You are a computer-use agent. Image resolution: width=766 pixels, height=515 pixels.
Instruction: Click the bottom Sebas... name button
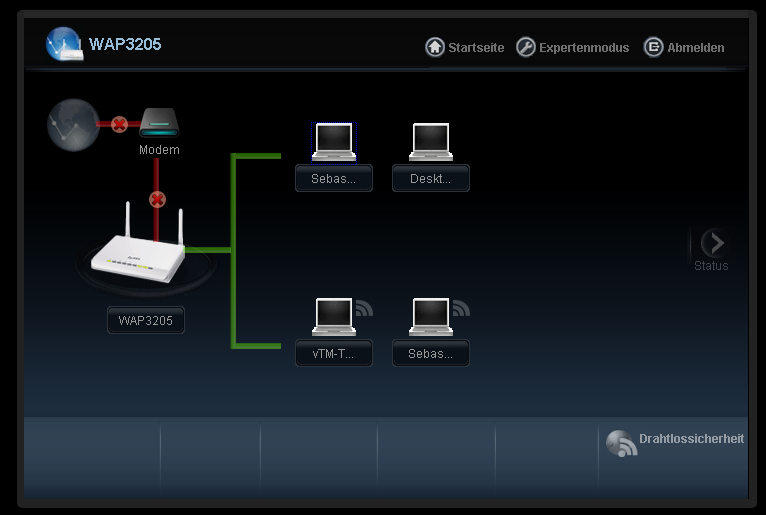coord(430,353)
